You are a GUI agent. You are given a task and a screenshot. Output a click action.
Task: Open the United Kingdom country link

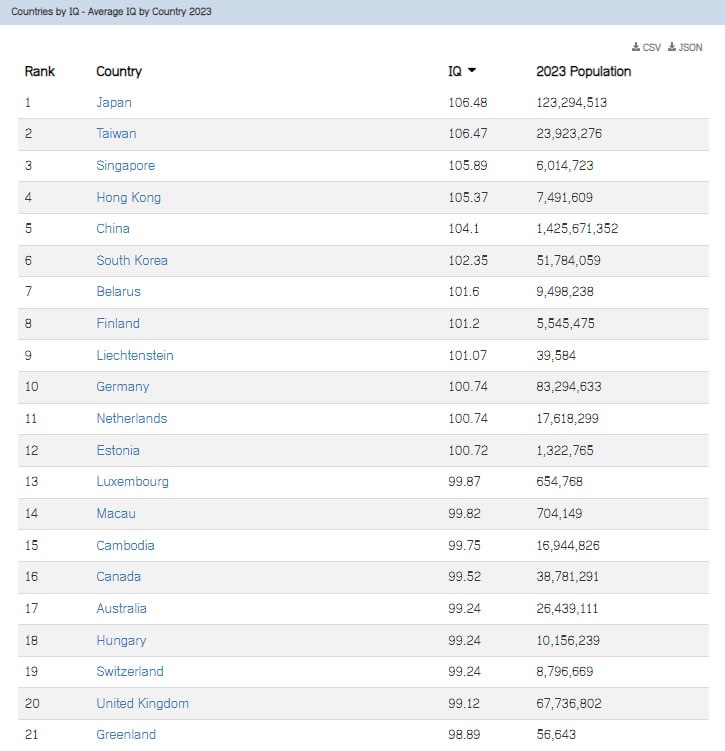tap(142, 703)
